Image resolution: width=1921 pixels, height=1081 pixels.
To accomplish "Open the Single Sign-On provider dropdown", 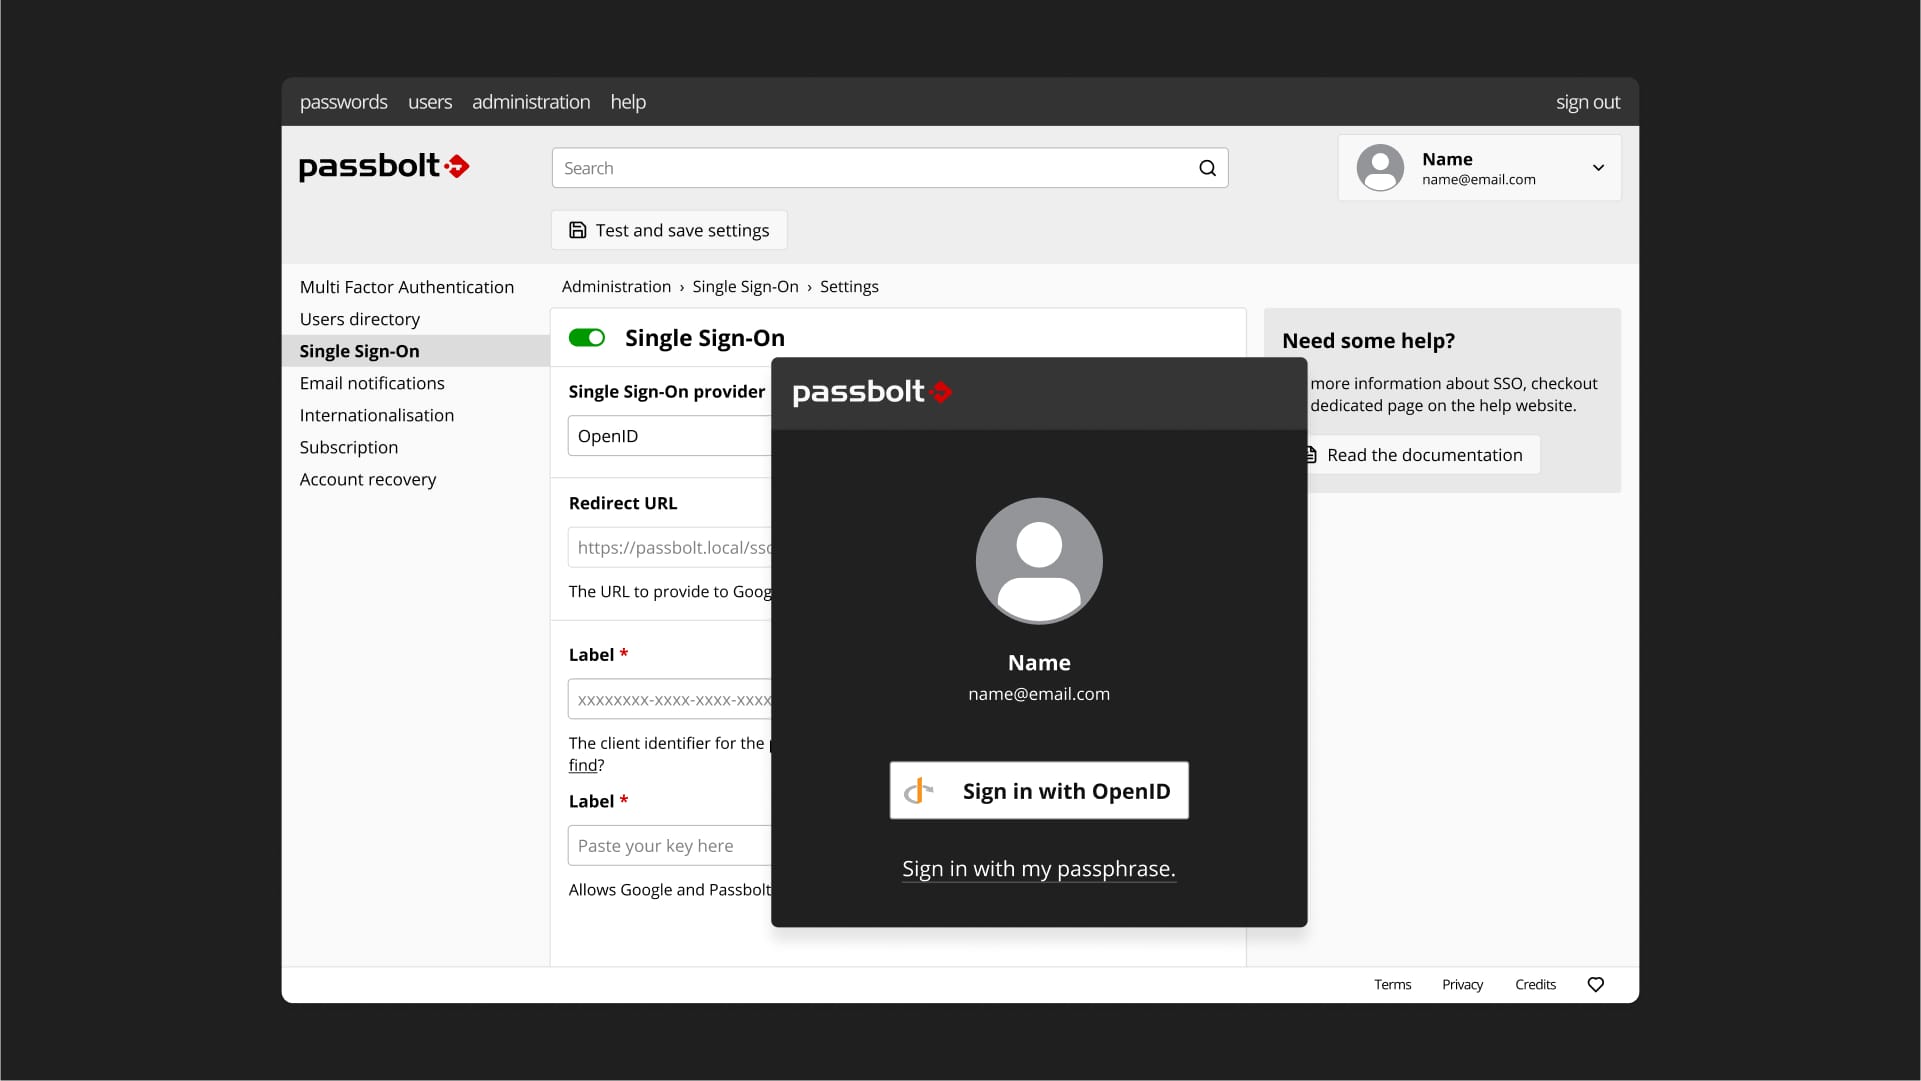I will 668,436.
